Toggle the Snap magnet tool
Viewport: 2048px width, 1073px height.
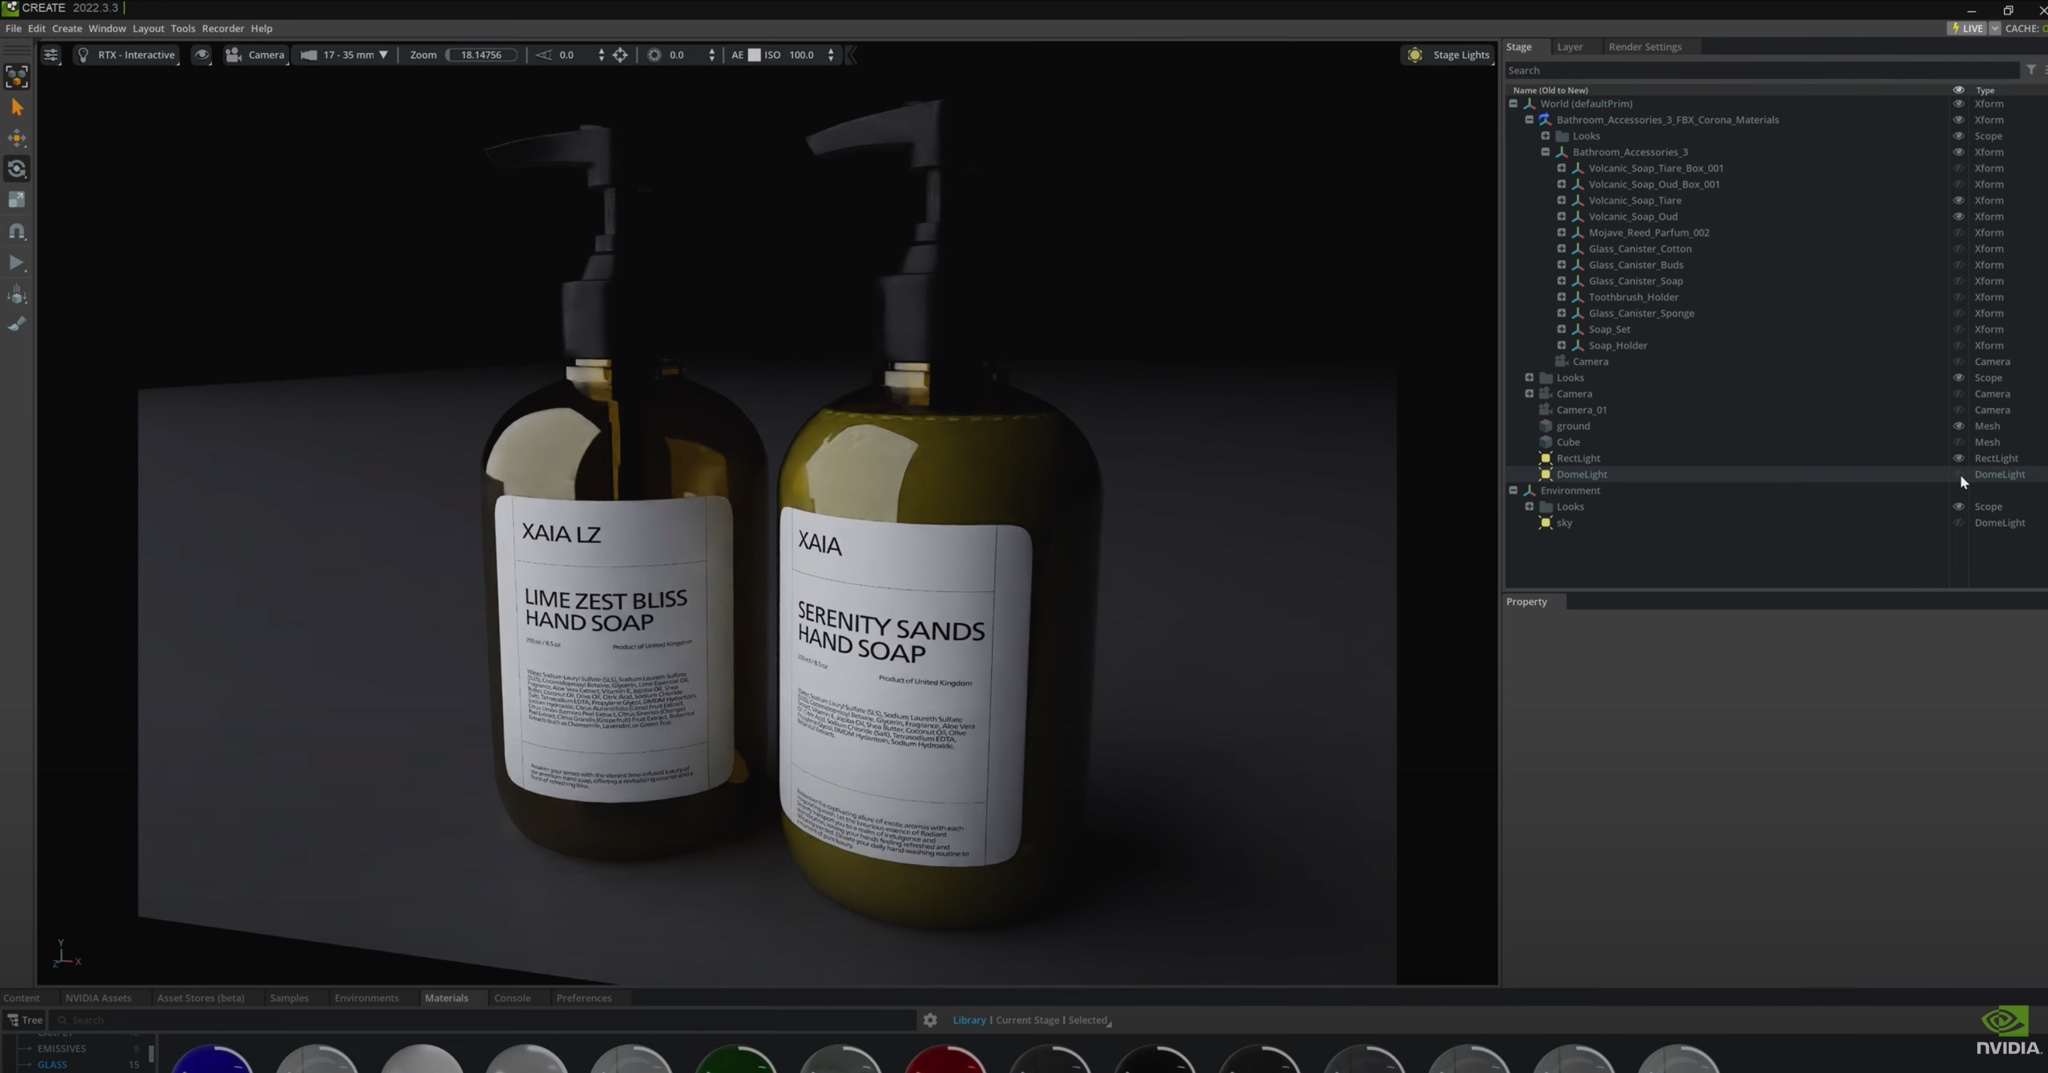coord(17,231)
